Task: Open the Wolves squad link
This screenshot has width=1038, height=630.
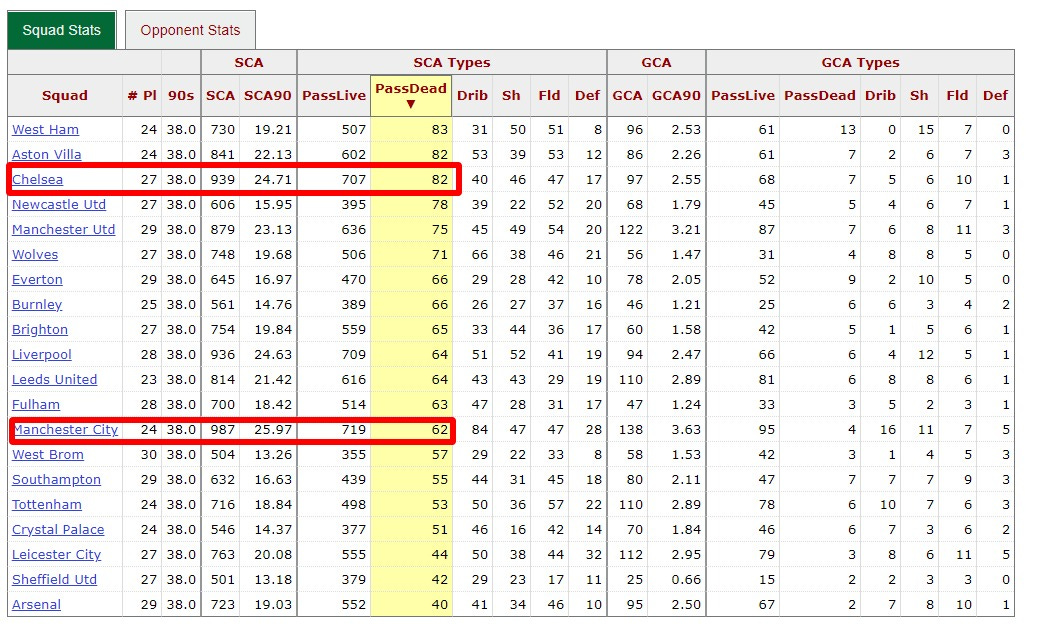Action: pos(35,255)
